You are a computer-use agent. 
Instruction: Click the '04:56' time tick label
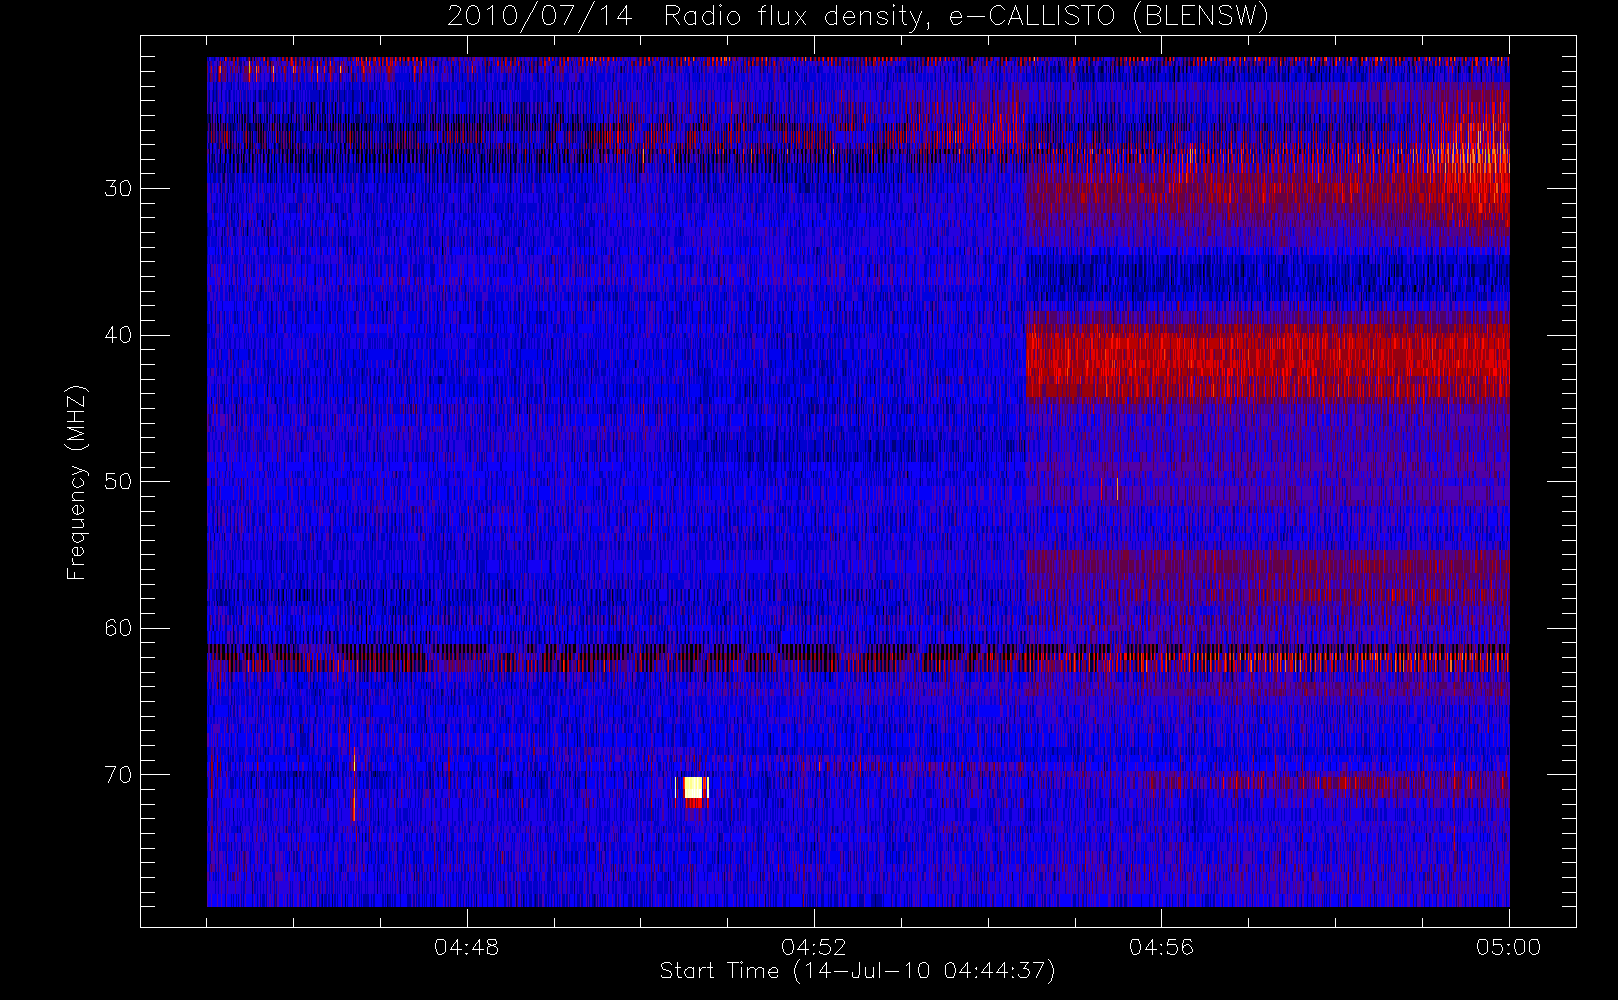coord(1161,947)
